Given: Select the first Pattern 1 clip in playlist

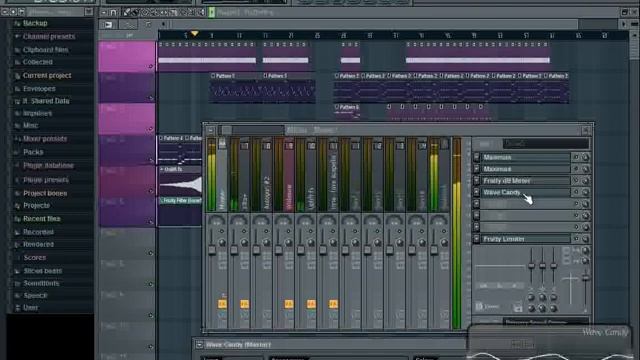Looking at the screenshot, I should coord(236,88).
